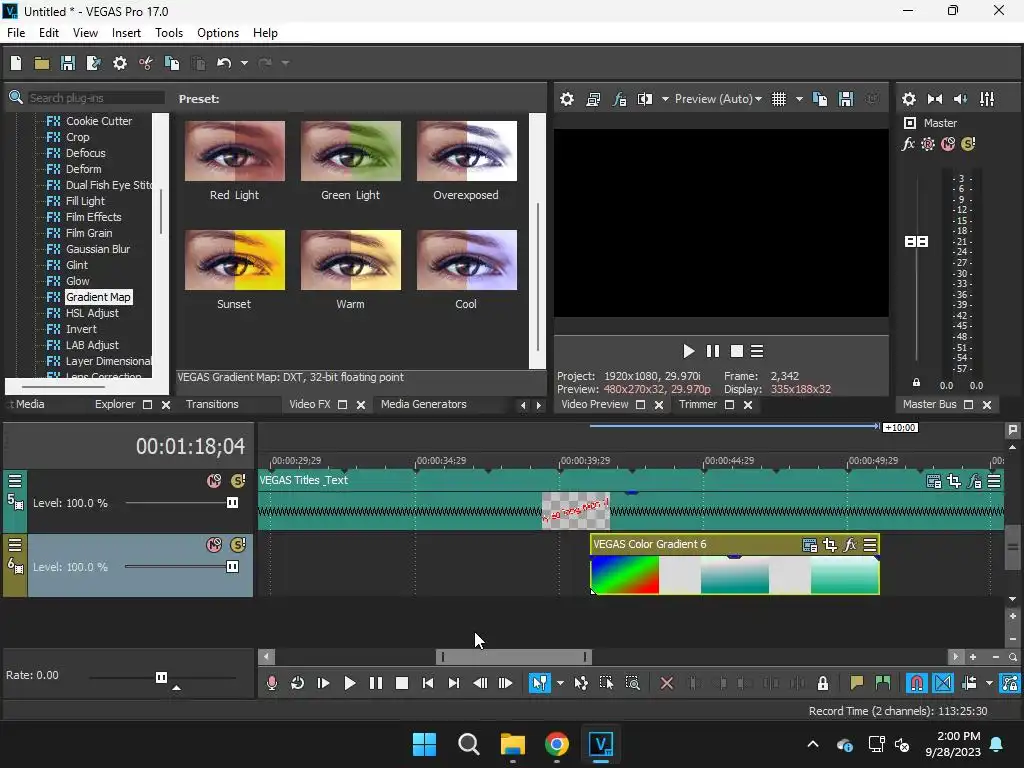Undo the last action

[x=224, y=63]
